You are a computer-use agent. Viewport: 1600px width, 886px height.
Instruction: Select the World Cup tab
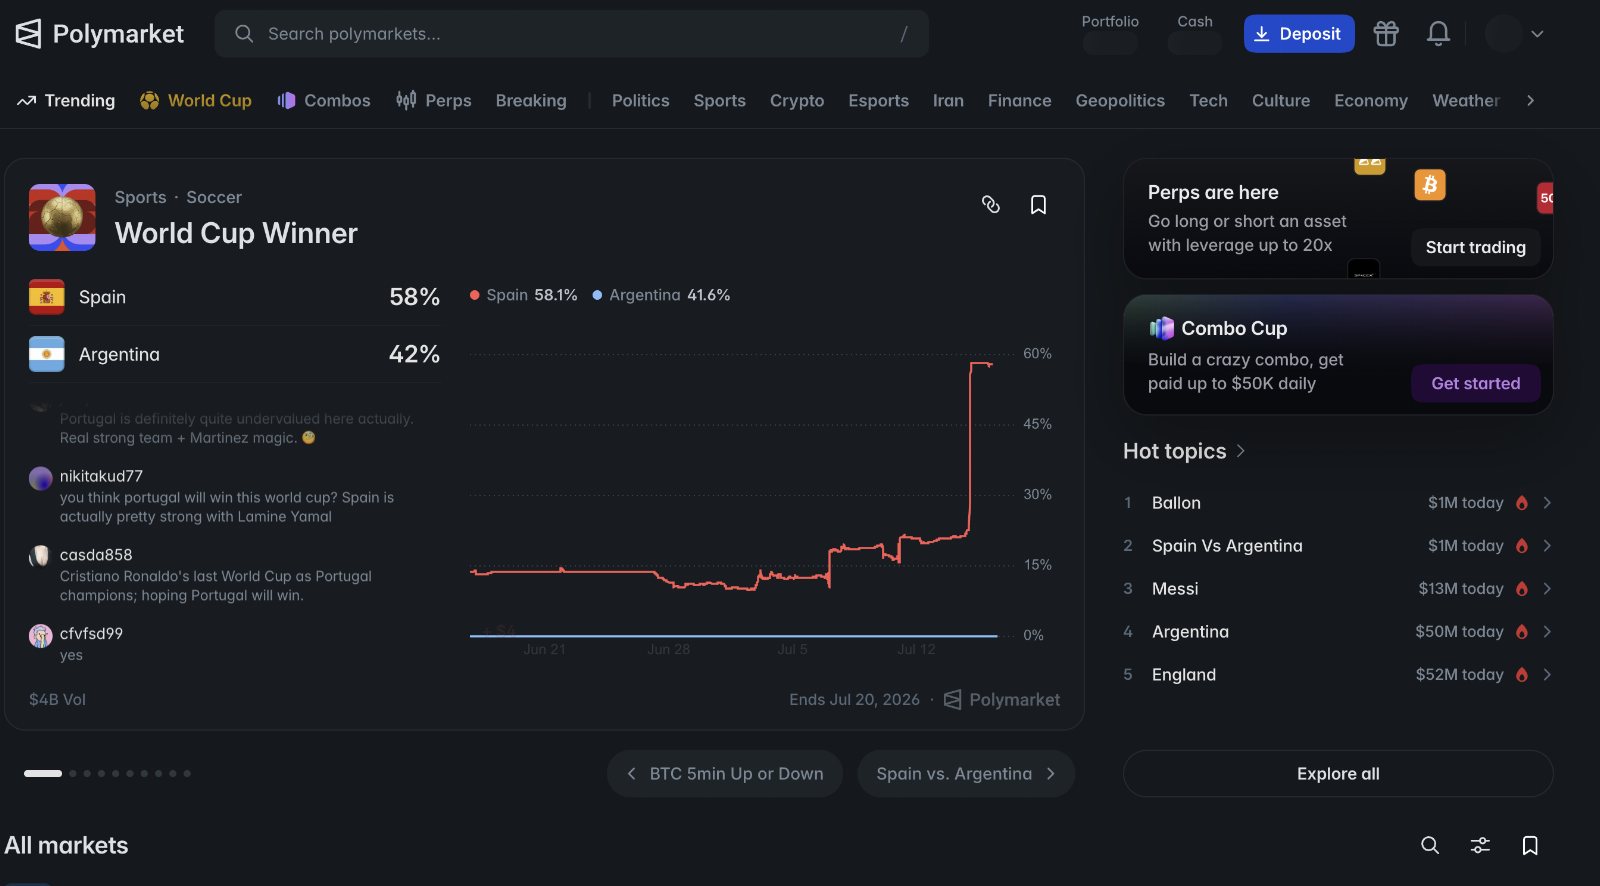(196, 101)
